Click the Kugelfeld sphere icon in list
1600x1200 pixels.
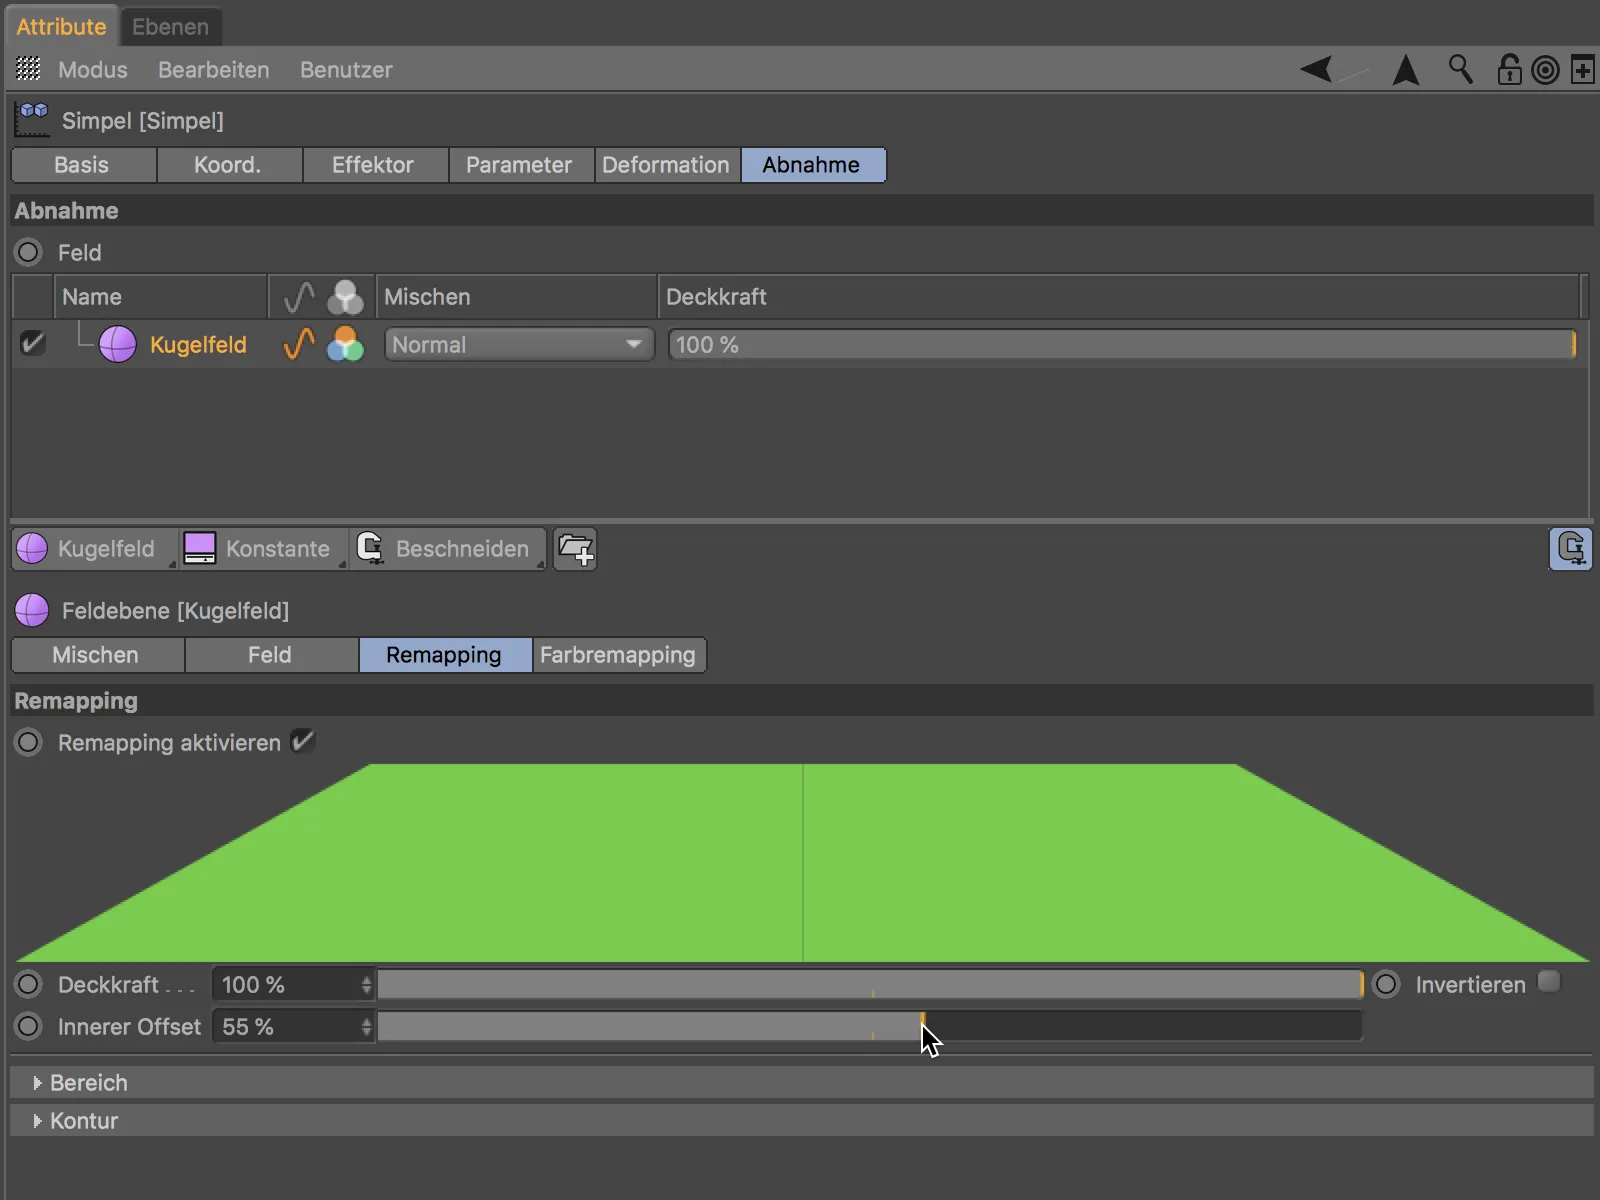(x=118, y=345)
